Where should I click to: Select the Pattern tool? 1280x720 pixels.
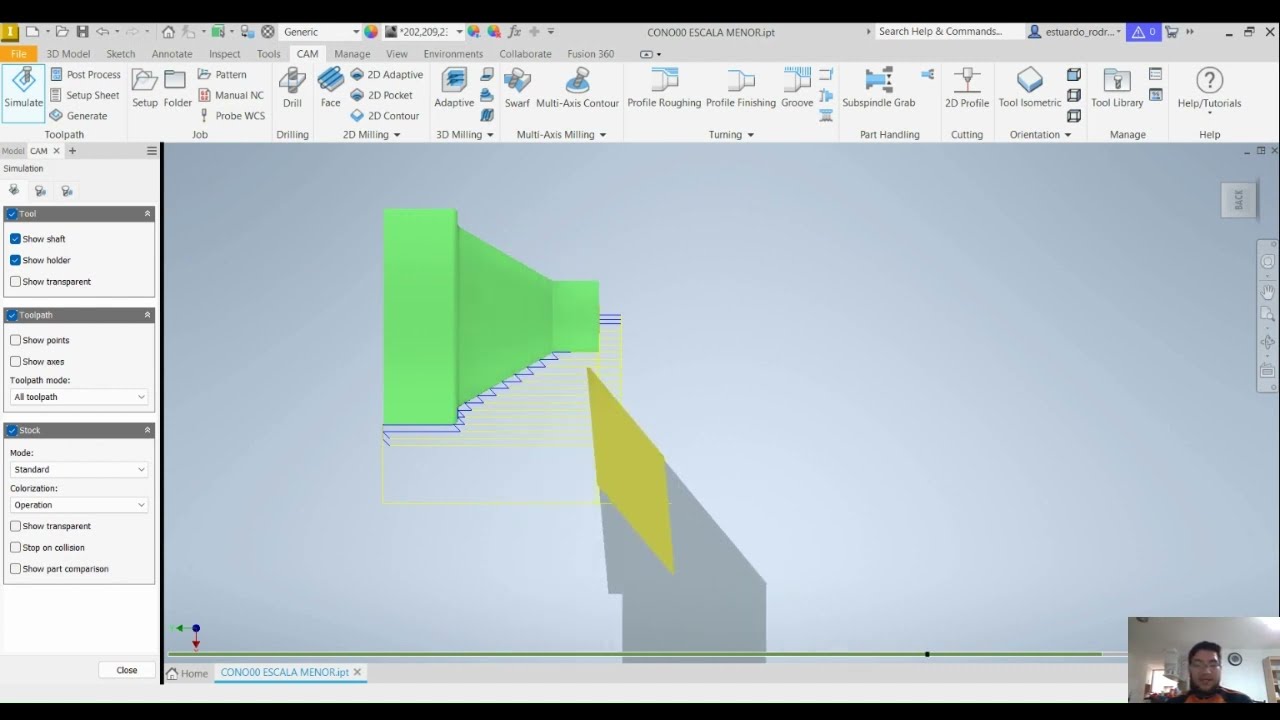click(222, 74)
